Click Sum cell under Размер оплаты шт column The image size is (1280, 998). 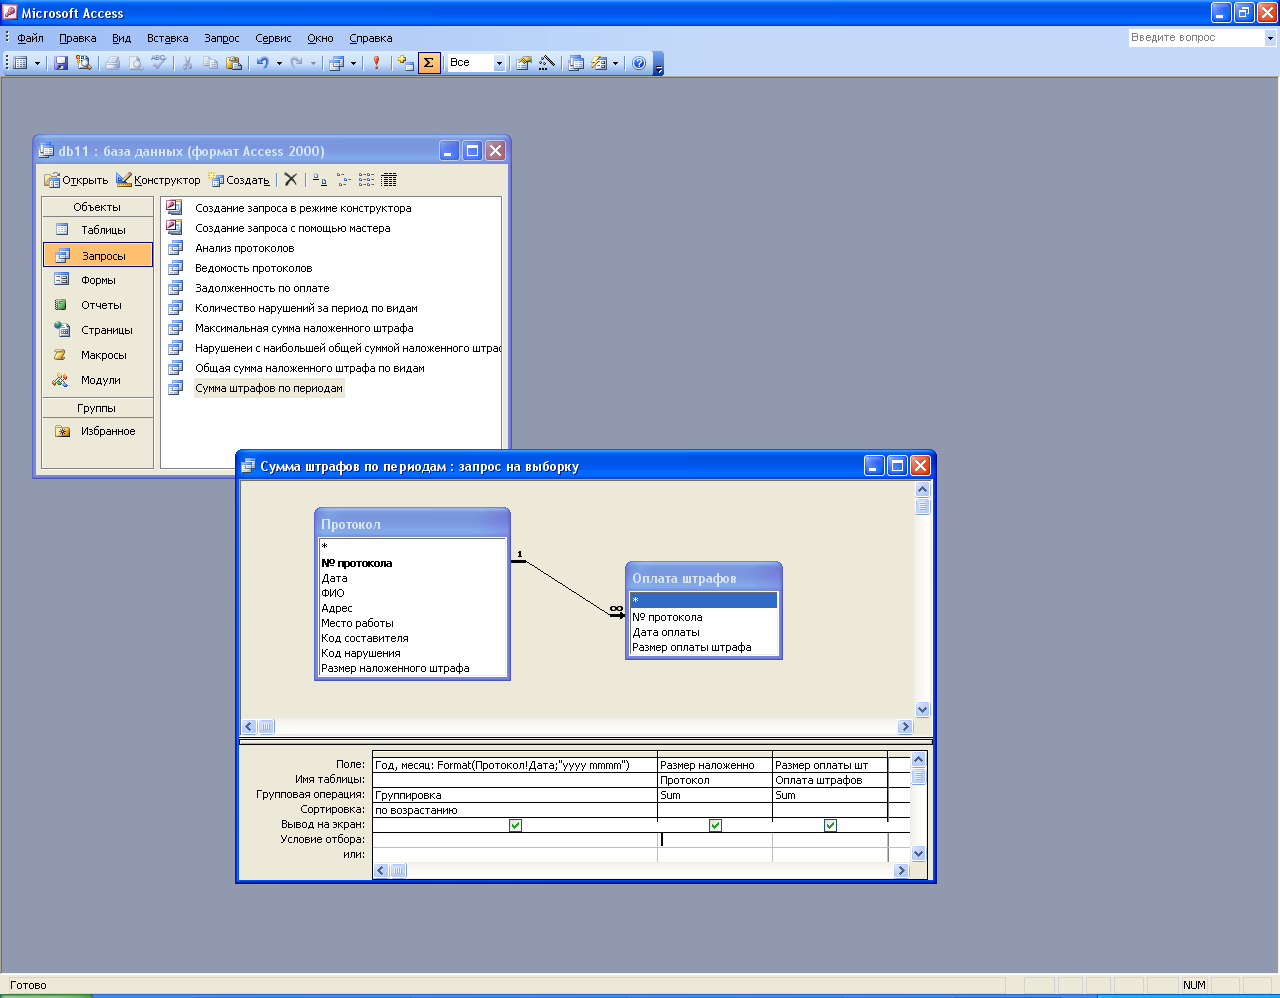click(x=830, y=795)
